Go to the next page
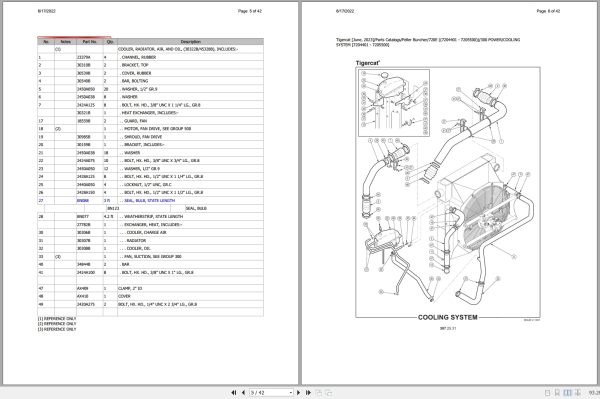600x399 pixels. (298, 392)
